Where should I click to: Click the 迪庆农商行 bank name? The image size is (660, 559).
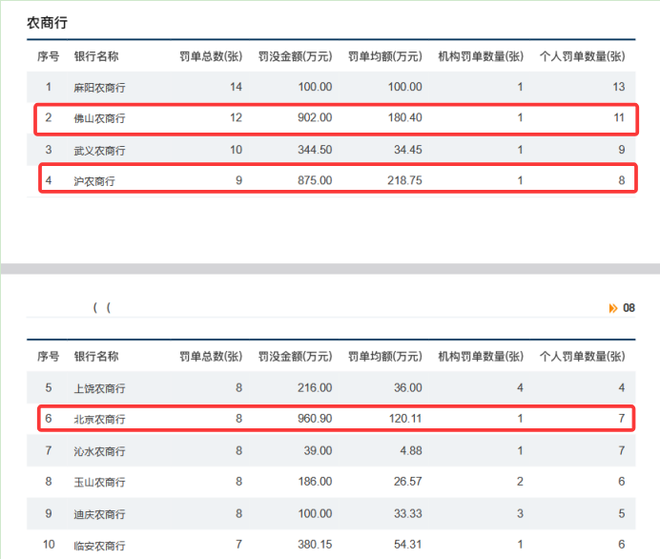[x=100, y=514]
